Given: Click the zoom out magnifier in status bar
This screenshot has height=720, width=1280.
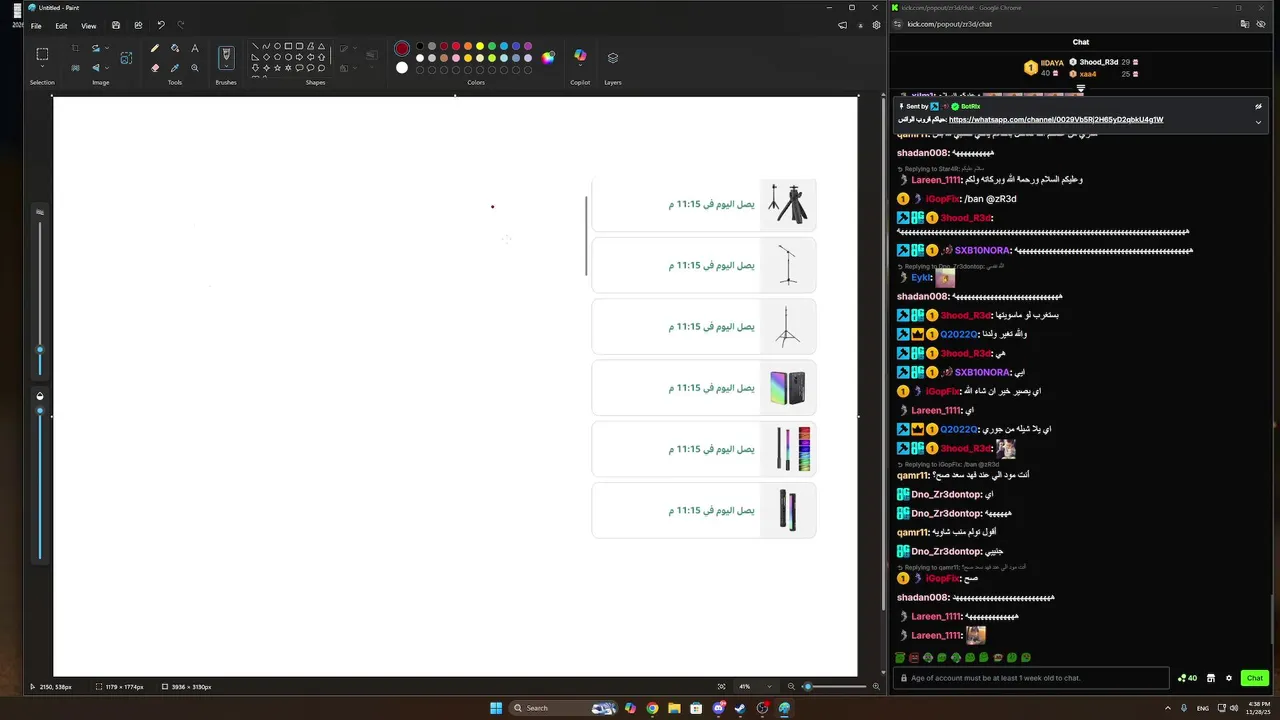Looking at the screenshot, I should (x=791, y=687).
